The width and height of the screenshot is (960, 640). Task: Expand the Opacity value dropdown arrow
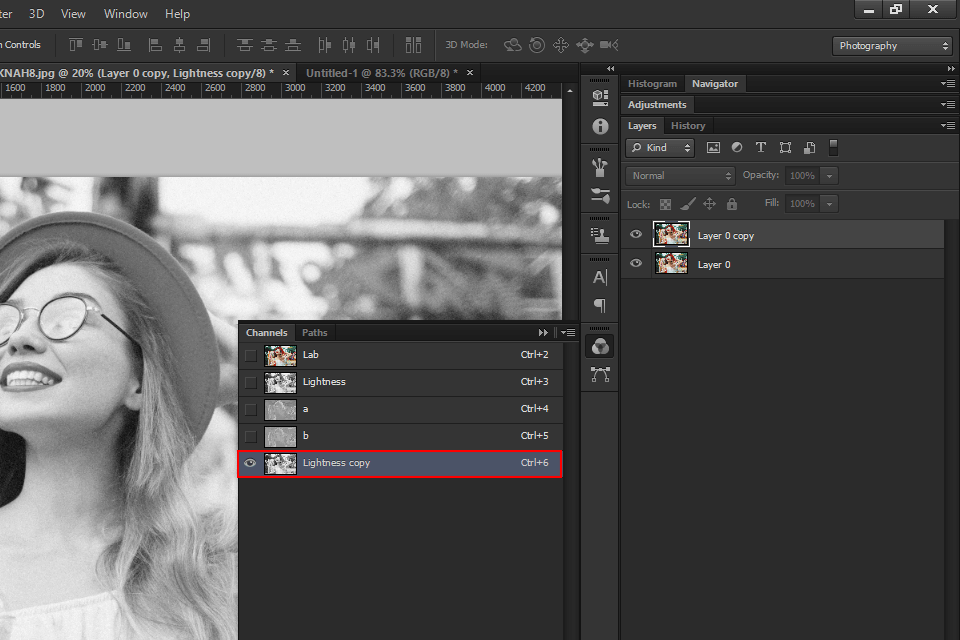click(x=829, y=176)
